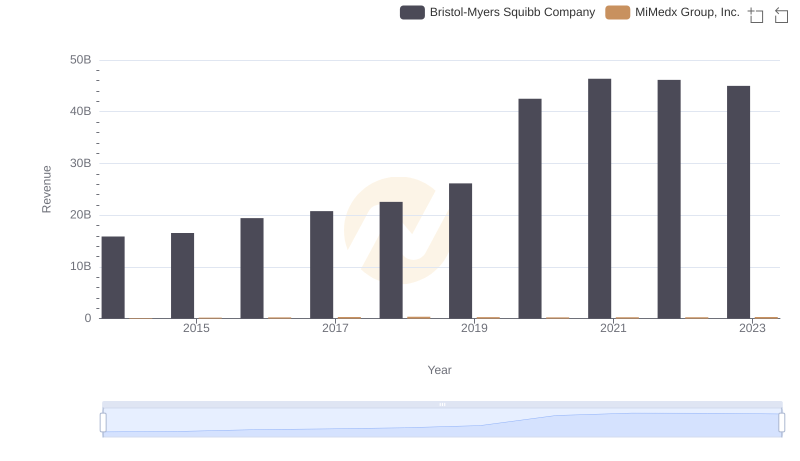Click the Bristol-Myers bar for 2019

pos(460,251)
